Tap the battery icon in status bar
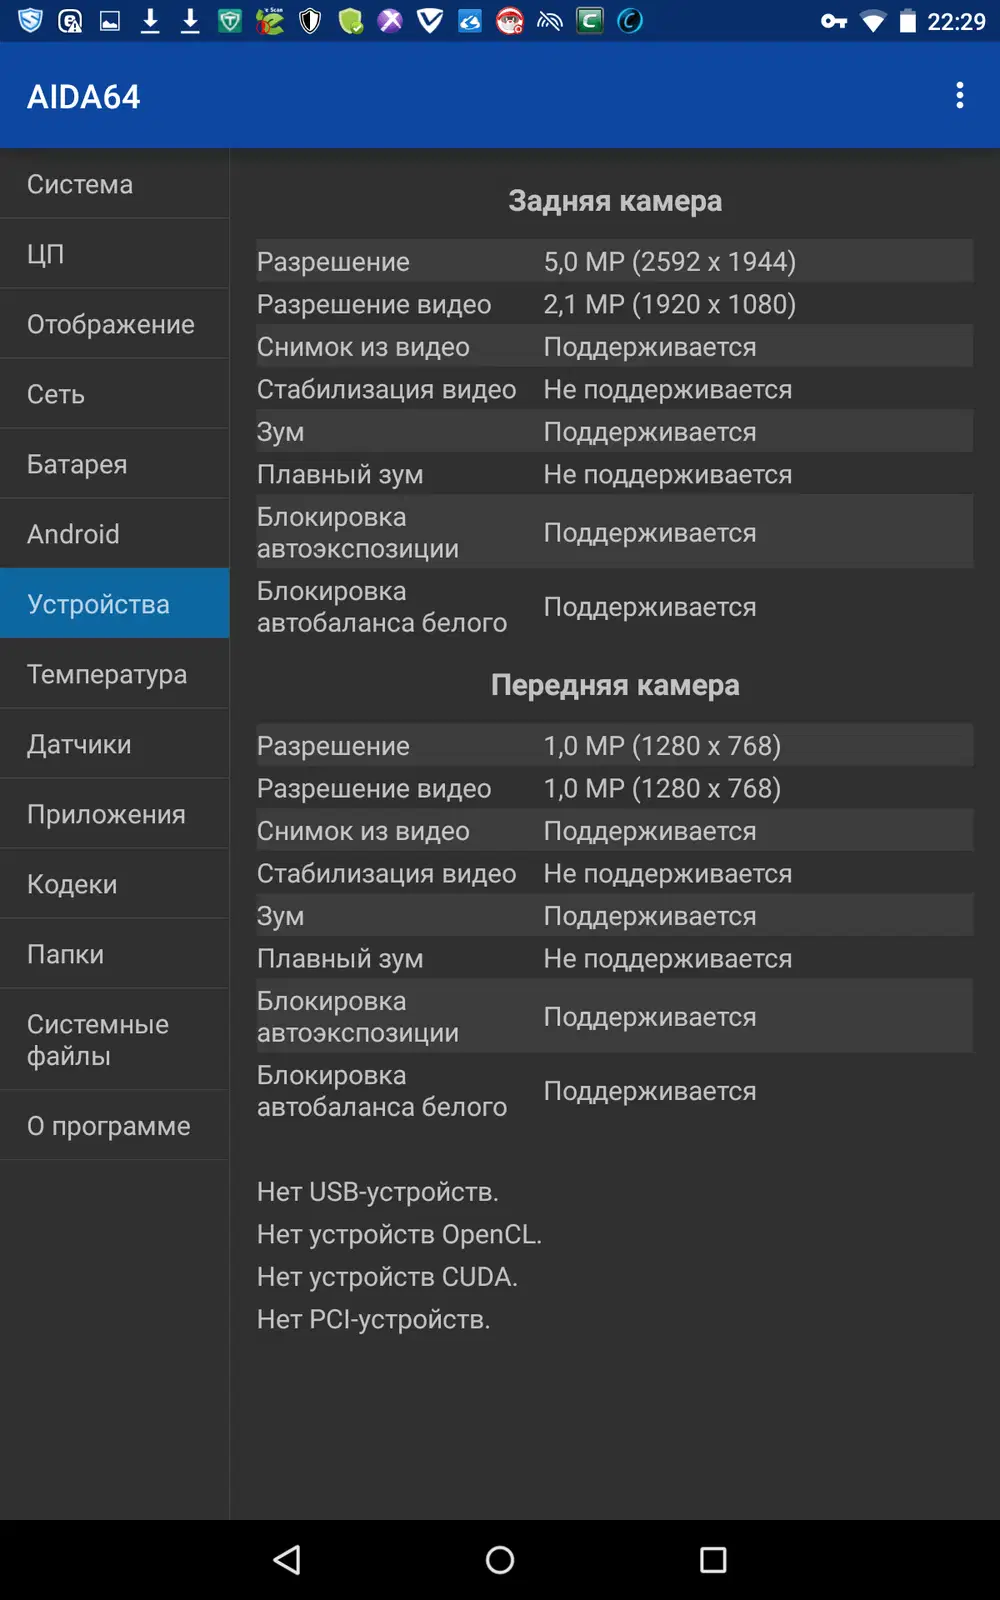 (x=907, y=21)
